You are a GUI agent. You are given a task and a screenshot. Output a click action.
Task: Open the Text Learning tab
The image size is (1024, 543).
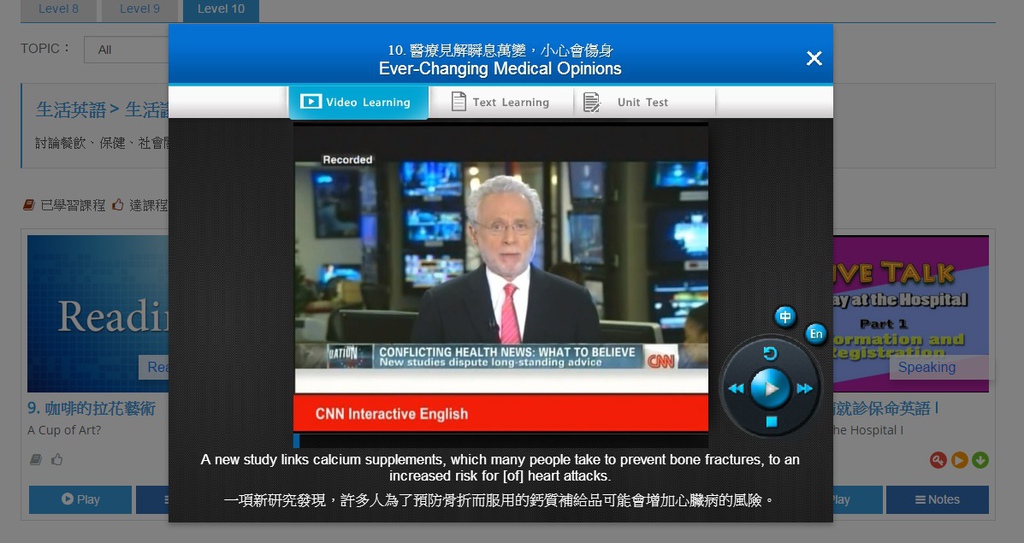point(501,102)
